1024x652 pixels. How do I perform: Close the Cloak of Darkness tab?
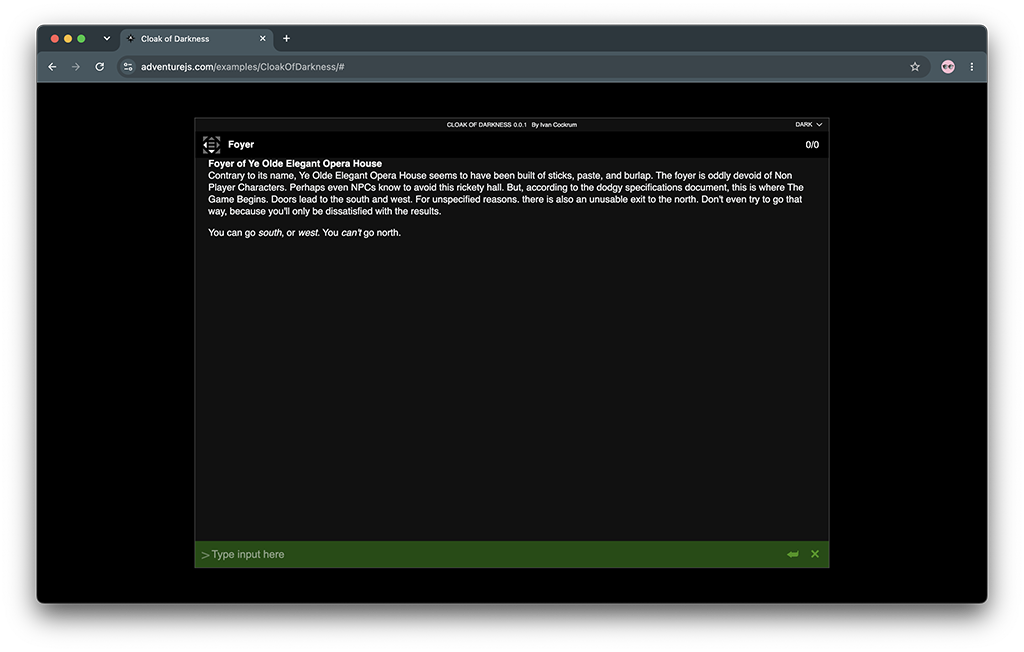point(263,39)
